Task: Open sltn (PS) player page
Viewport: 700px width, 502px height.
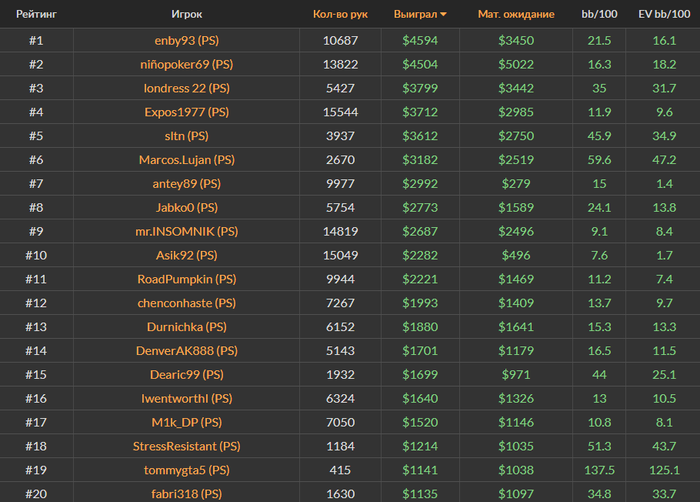Action: [x=187, y=136]
